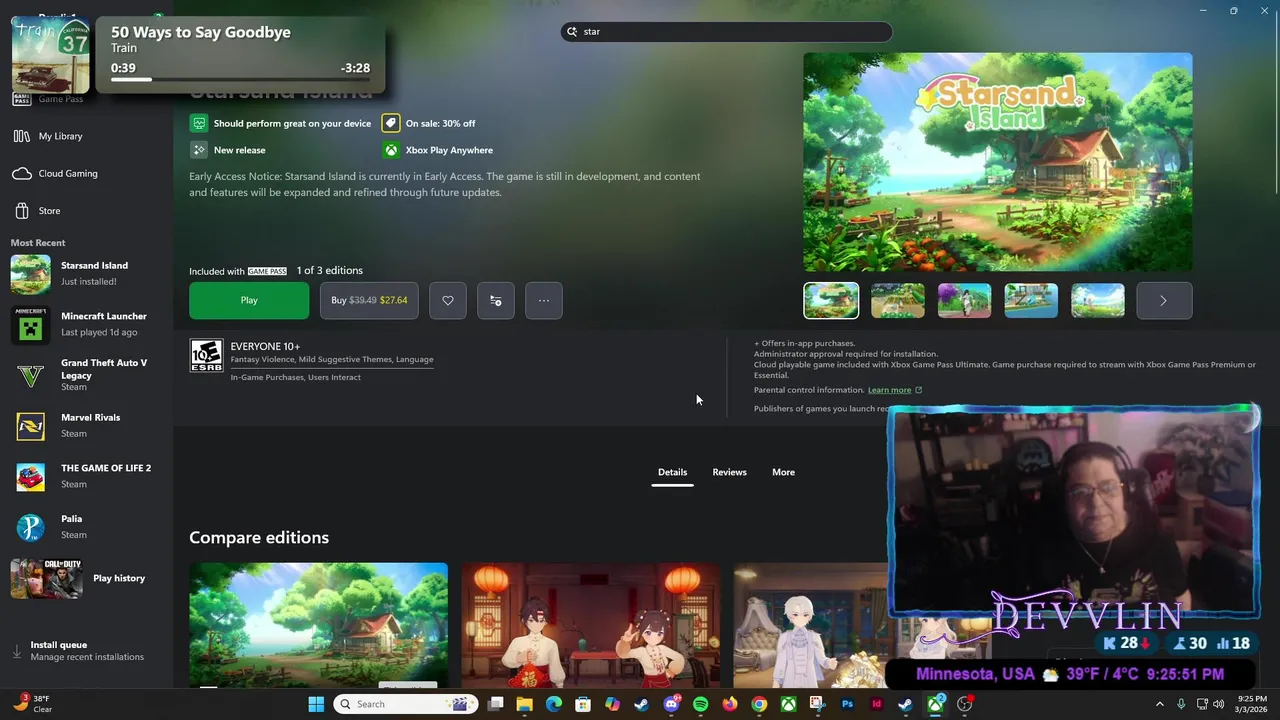Screen dimensions: 1280x720
Task: Open Palia in Most Recent list
Action: [x=87, y=527]
